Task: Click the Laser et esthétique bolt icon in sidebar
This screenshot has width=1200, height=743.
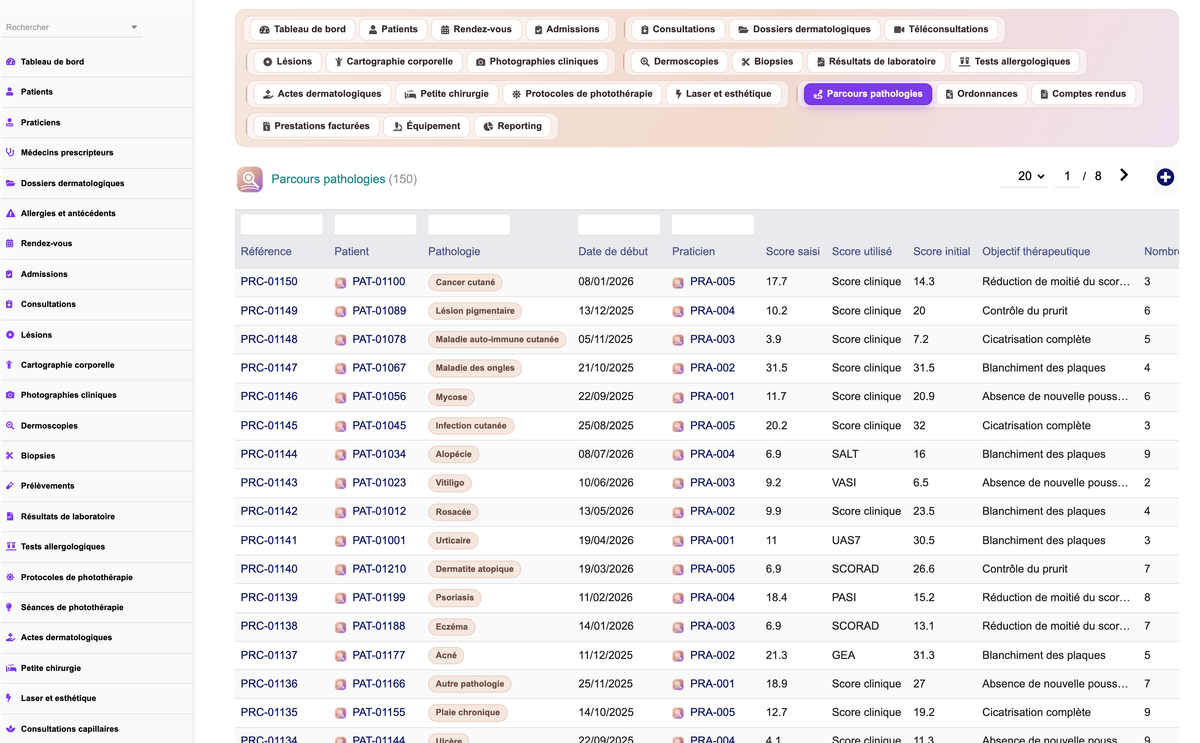Action: pos(11,698)
